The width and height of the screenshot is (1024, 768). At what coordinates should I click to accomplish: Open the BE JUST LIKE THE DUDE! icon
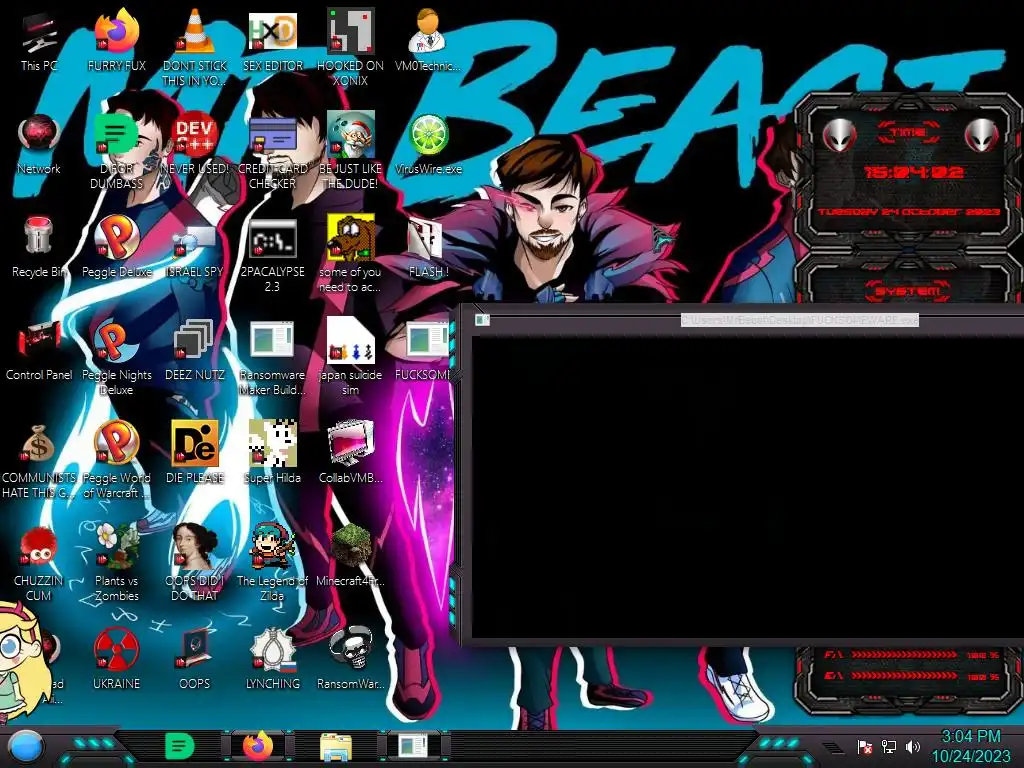(351, 135)
